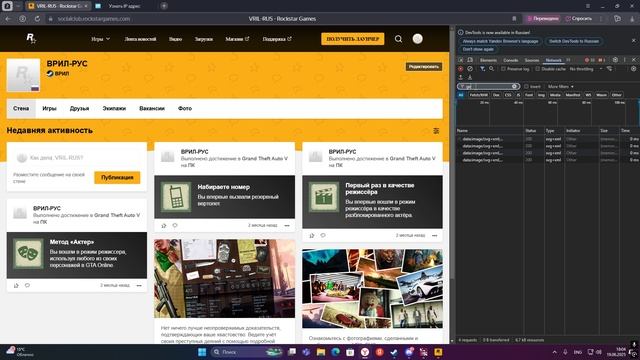Enable the Disable cache checkbox
Image resolution: width=640 pixels, height=360 pixels.
pos(538,69)
